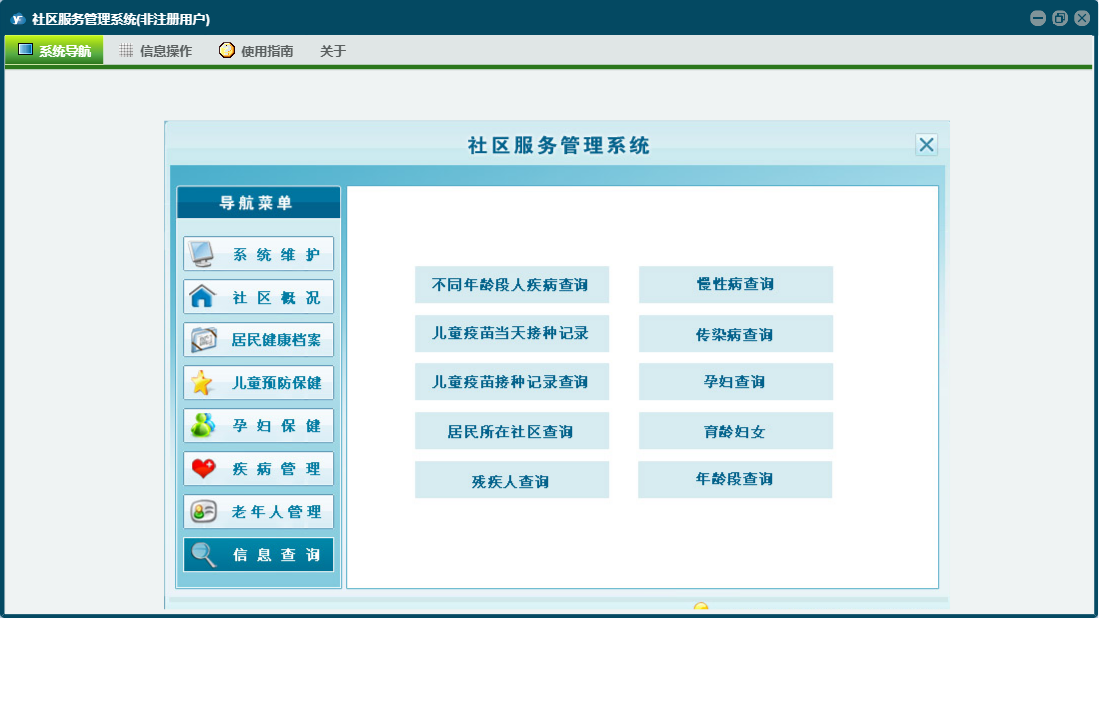This screenshot has height=723, width=1099.
Task: Open 儿童预防保健 from the navigation menu
Action: pos(259,383)
